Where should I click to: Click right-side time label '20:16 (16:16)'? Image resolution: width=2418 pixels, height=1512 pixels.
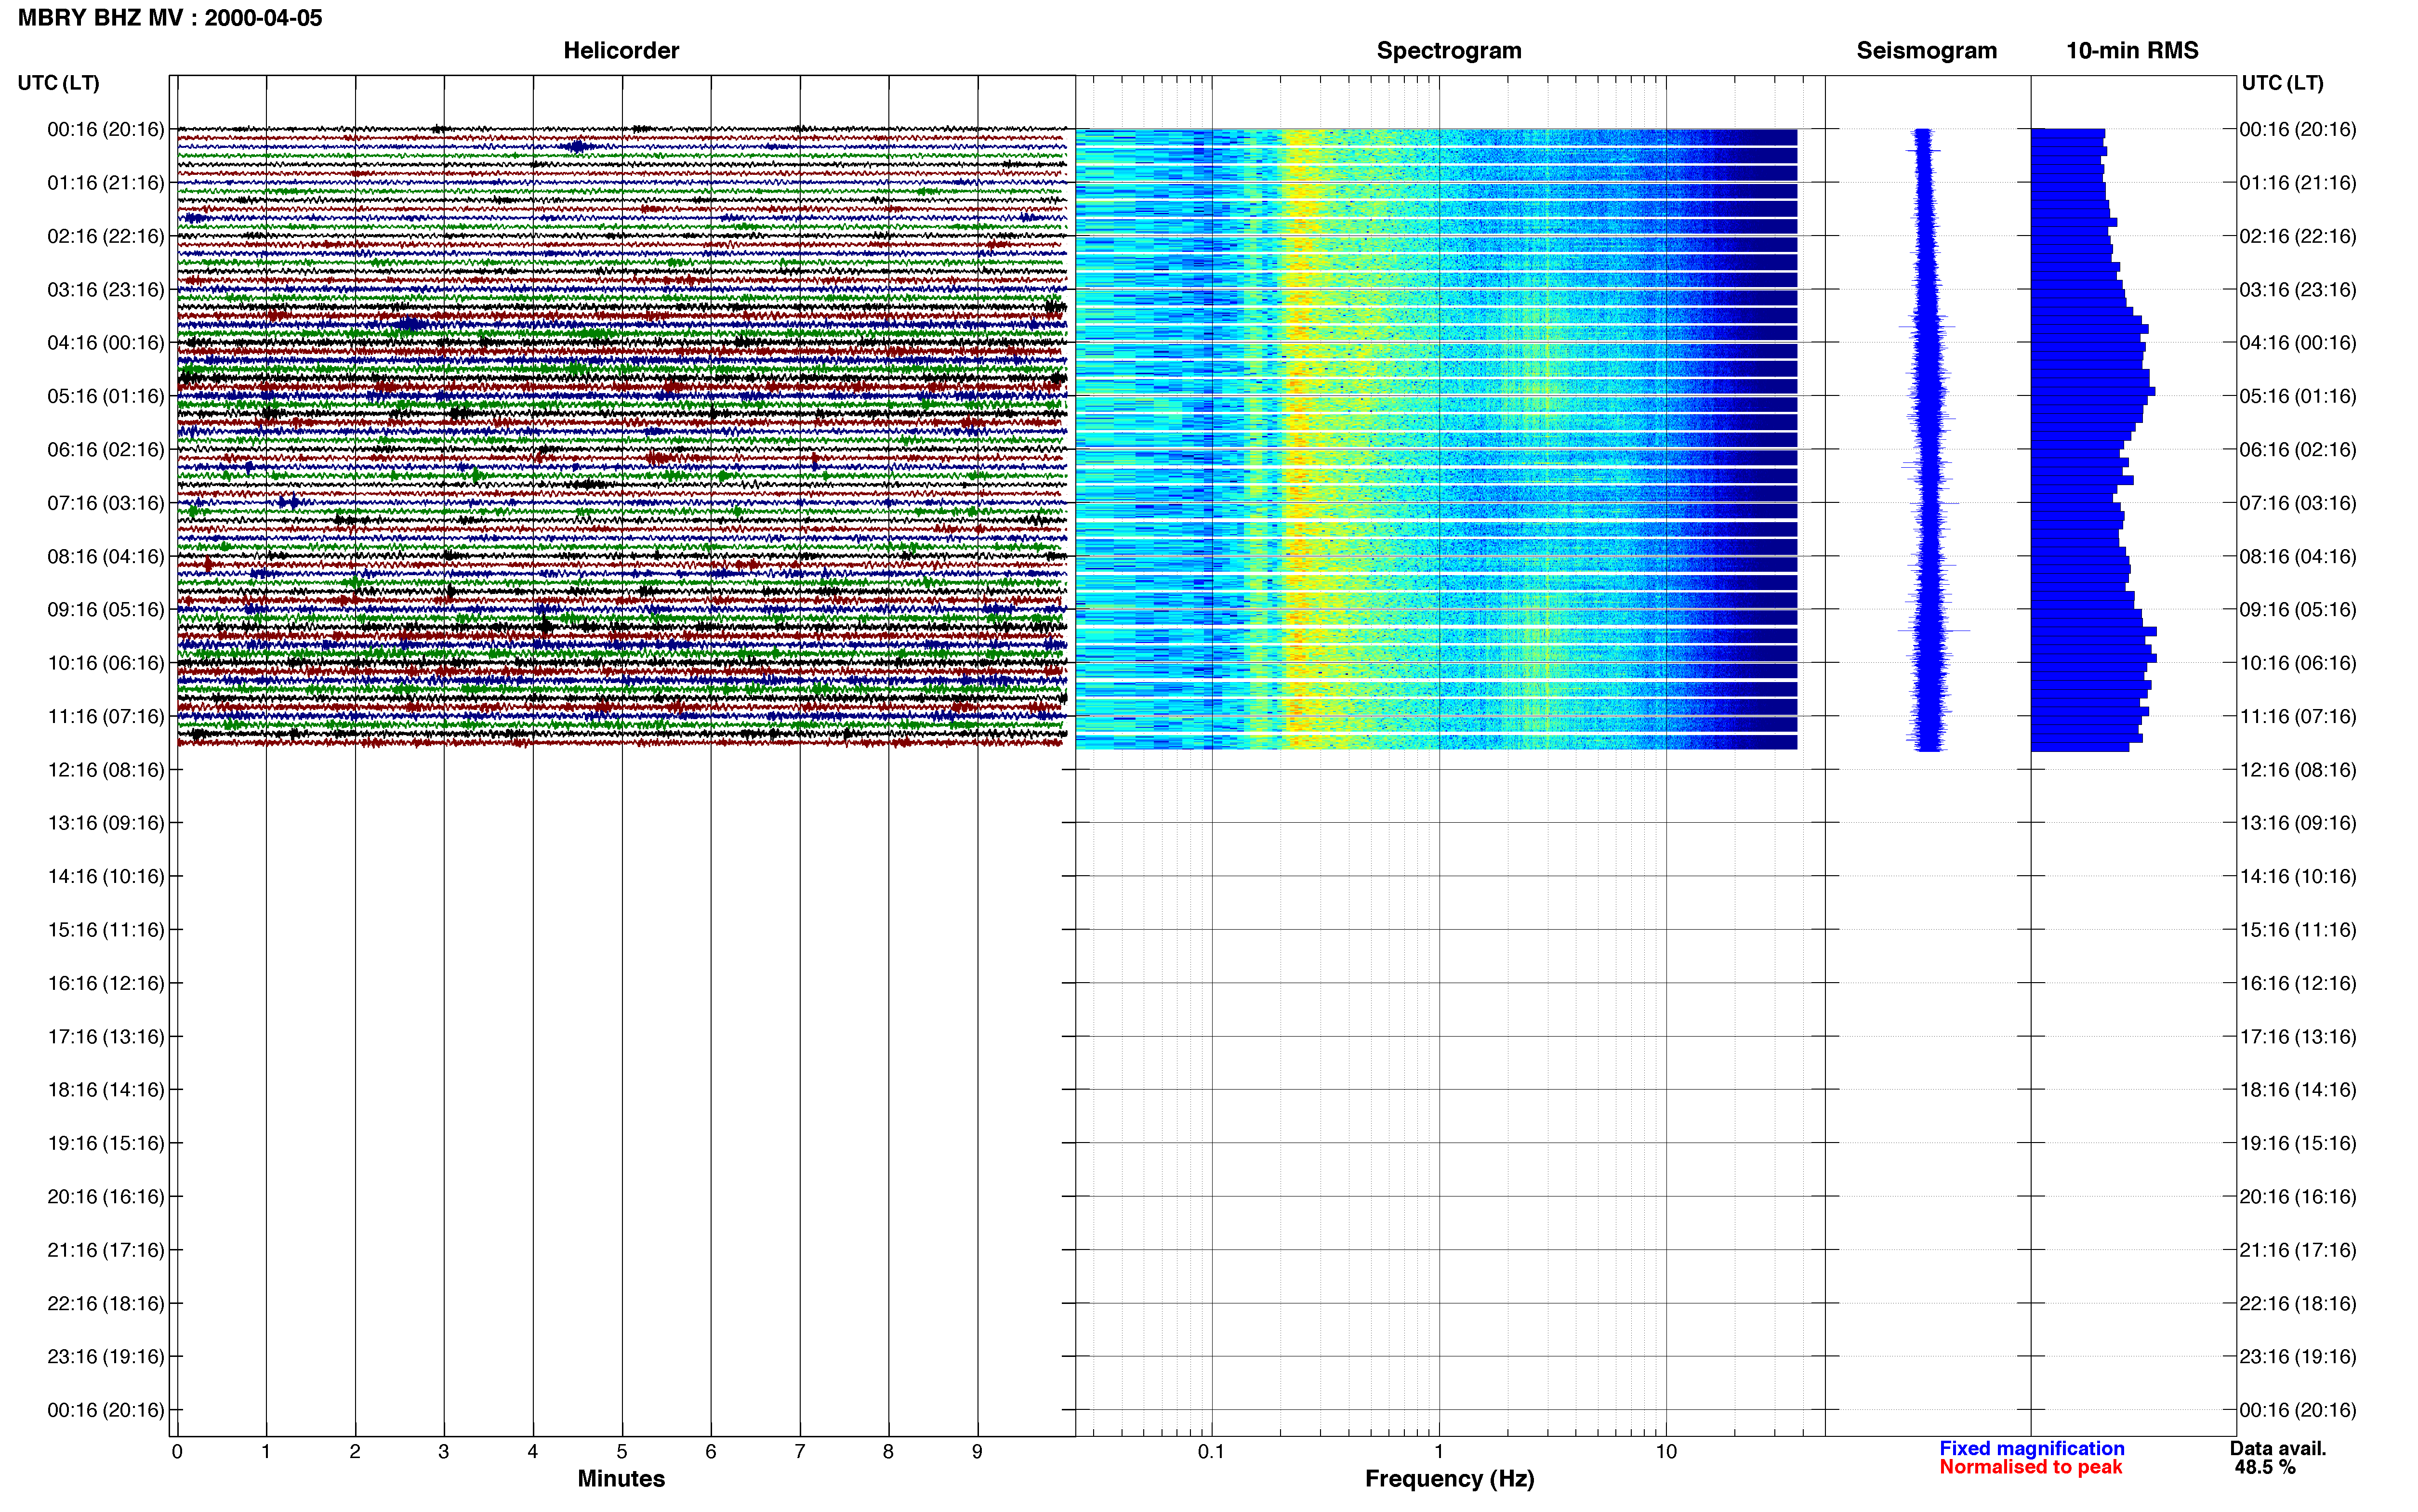(2298, 1196)
